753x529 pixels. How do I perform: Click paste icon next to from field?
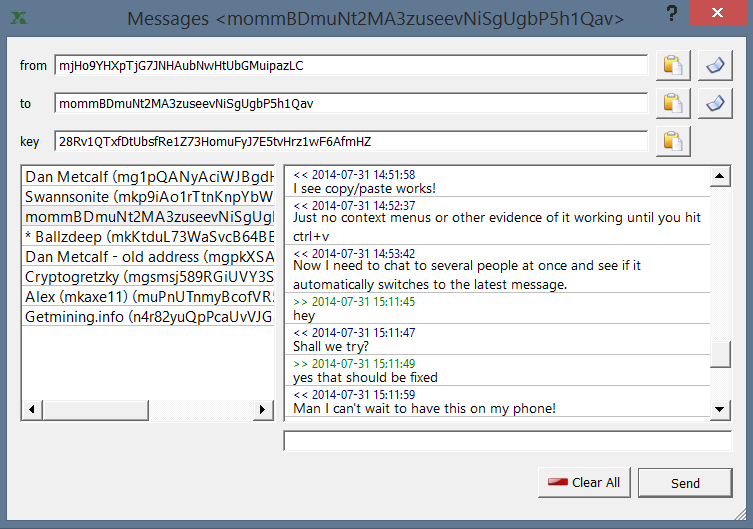click(673, 65)
